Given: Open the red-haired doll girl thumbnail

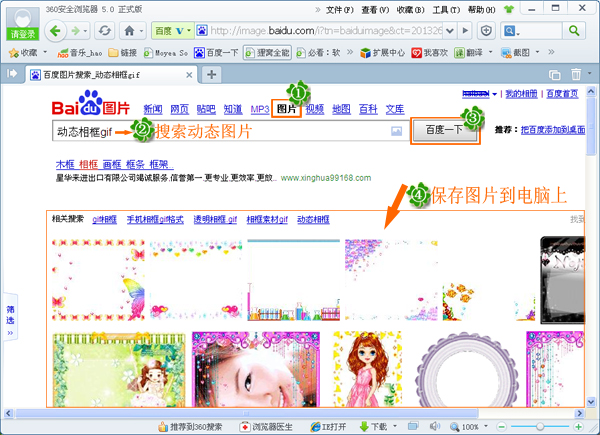Looking at the screenshot, I should pyautogui.click(x=367, y=369).
